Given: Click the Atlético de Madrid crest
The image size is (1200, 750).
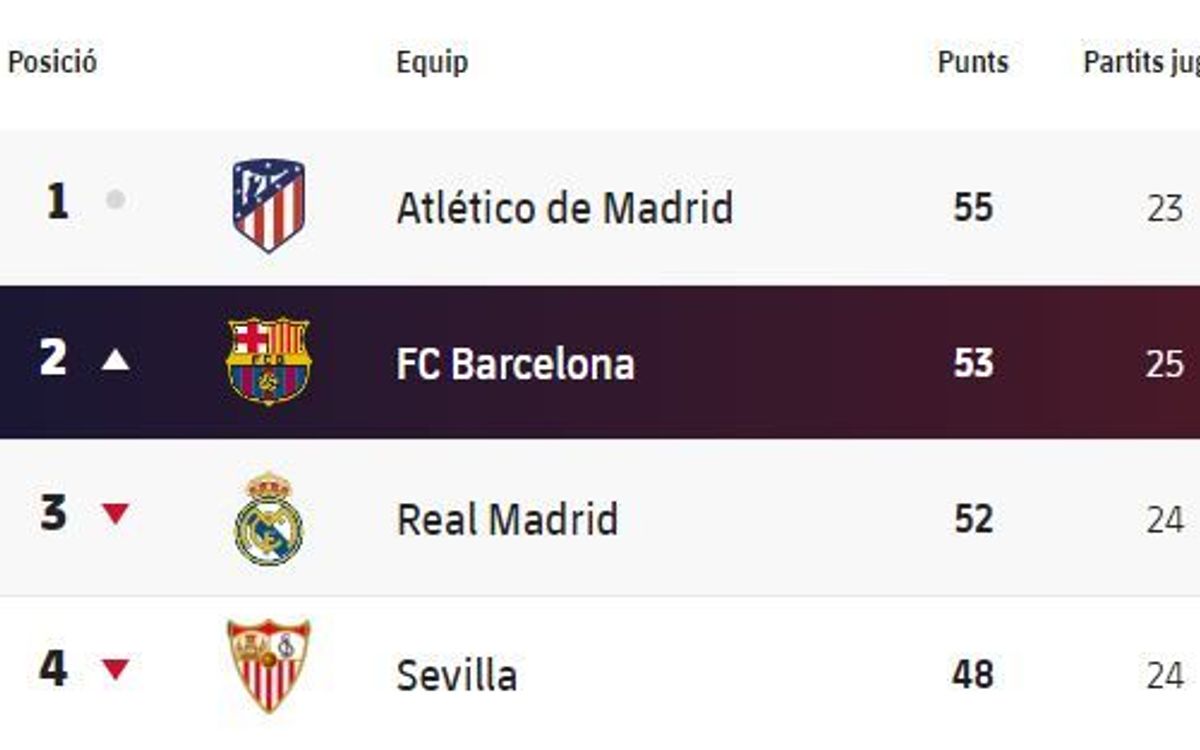Looking at the screenshot, I should [x=268, y=205].
